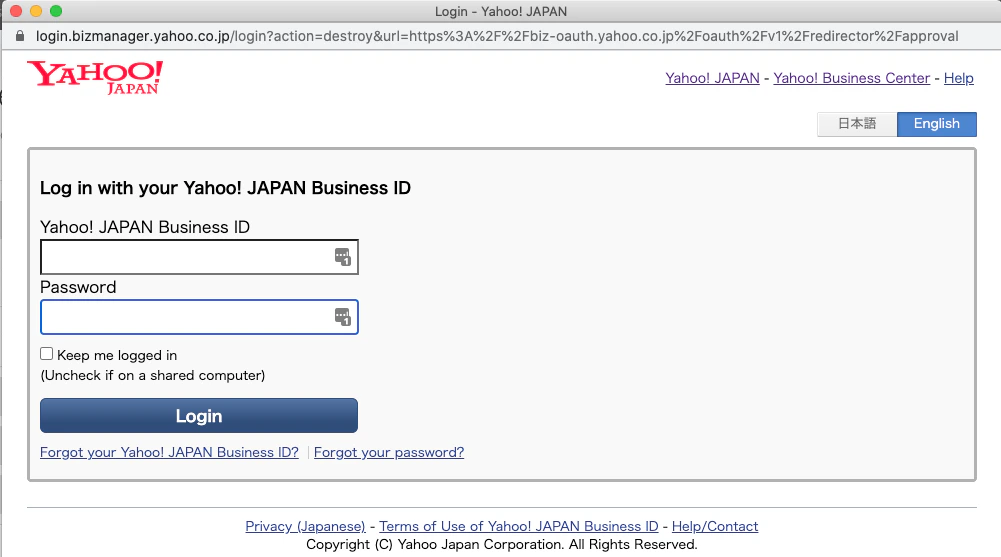
Task: Click password manager icon in Password field
Action: [x=343, y=317]
